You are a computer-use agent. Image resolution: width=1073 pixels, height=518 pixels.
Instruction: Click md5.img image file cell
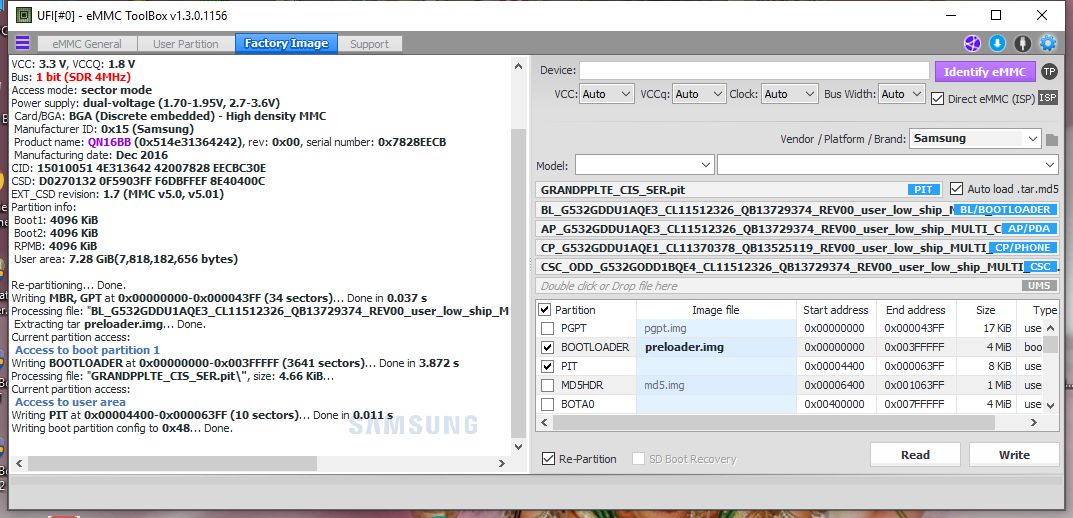[x=716, y=385]
